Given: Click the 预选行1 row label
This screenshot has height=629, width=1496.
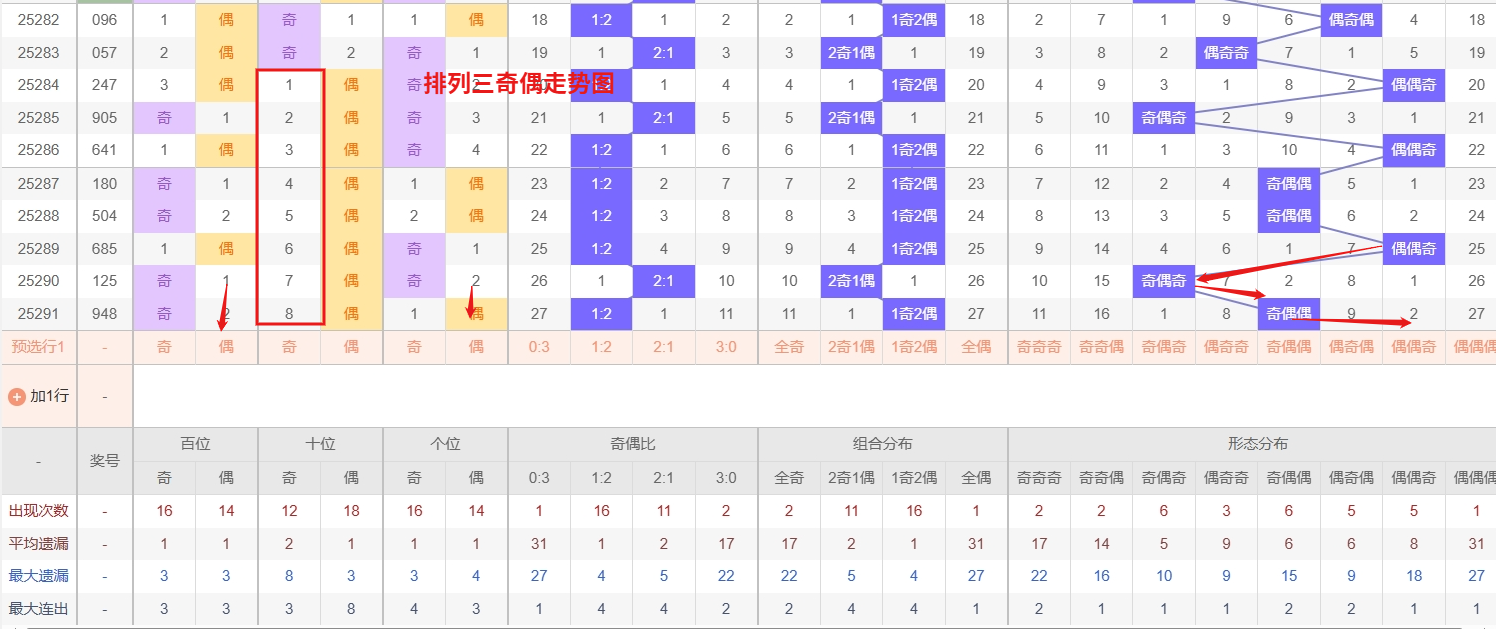Looking at the screenshot, I should (38, 347).
